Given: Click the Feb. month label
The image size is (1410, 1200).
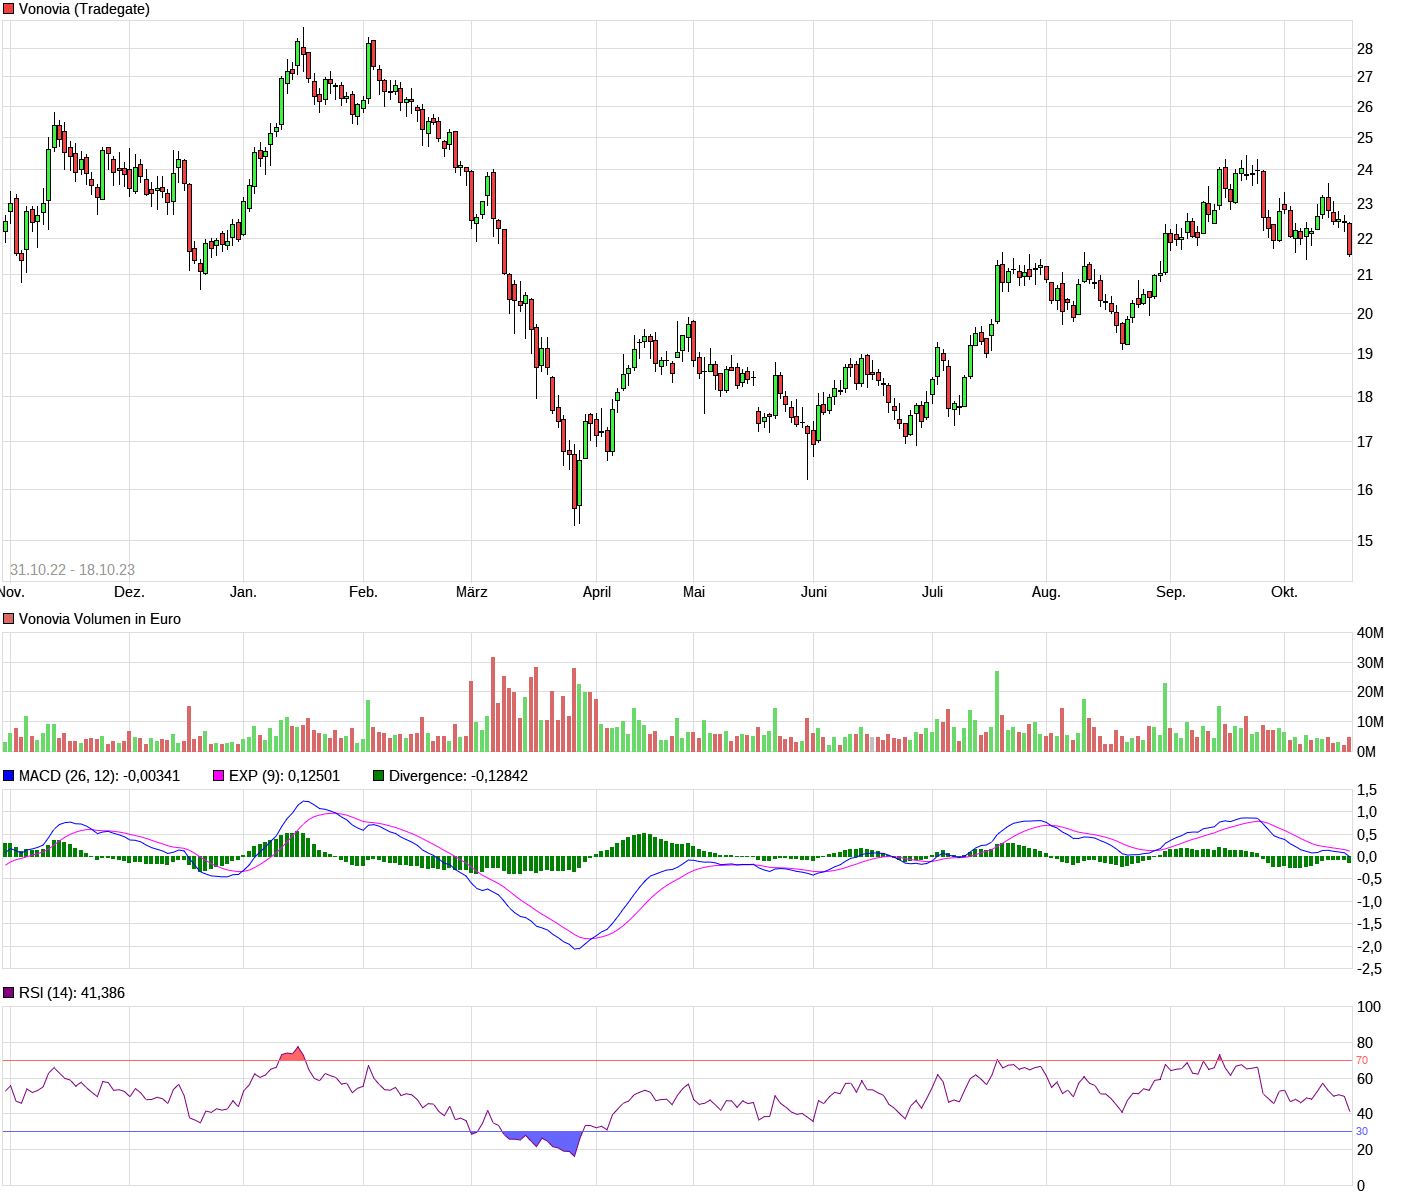Looking at the screenshot, I should 363,592.
